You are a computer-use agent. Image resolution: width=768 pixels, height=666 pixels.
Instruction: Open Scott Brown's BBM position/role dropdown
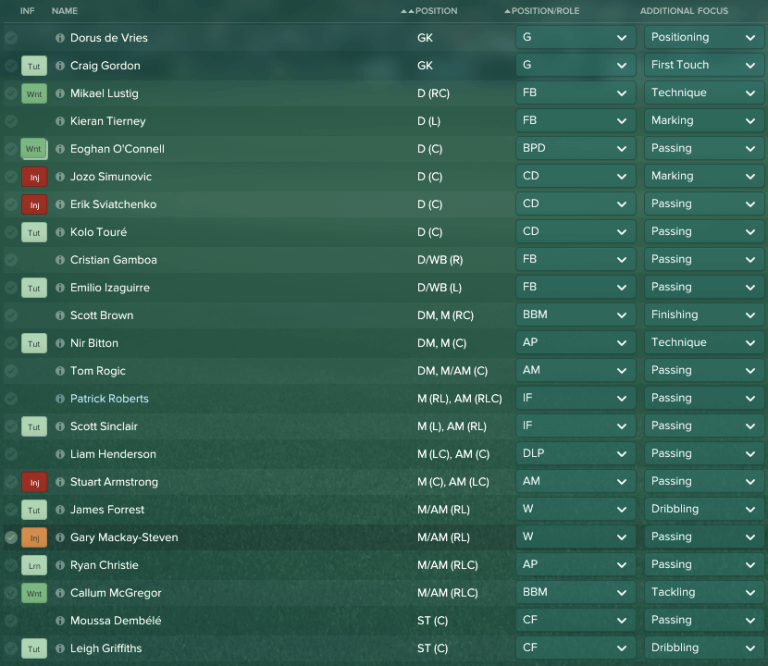(575, 315)
